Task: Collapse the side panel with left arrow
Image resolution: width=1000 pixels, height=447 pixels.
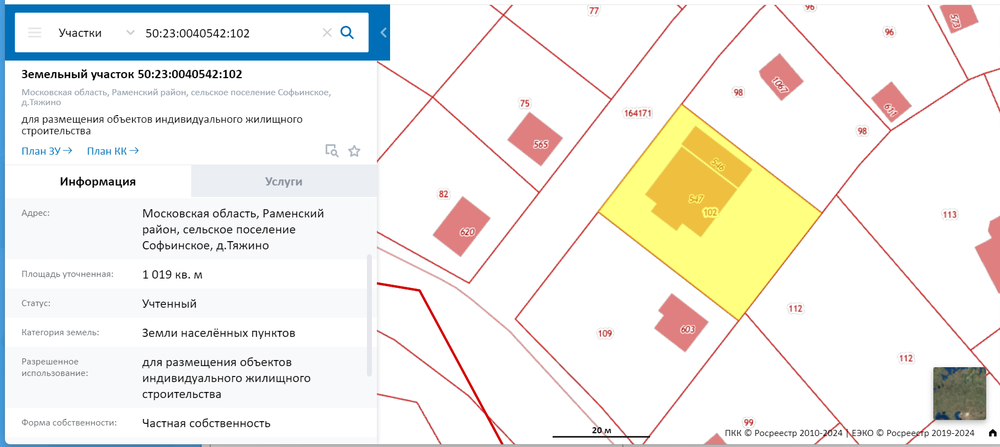Action: (383, 33)
